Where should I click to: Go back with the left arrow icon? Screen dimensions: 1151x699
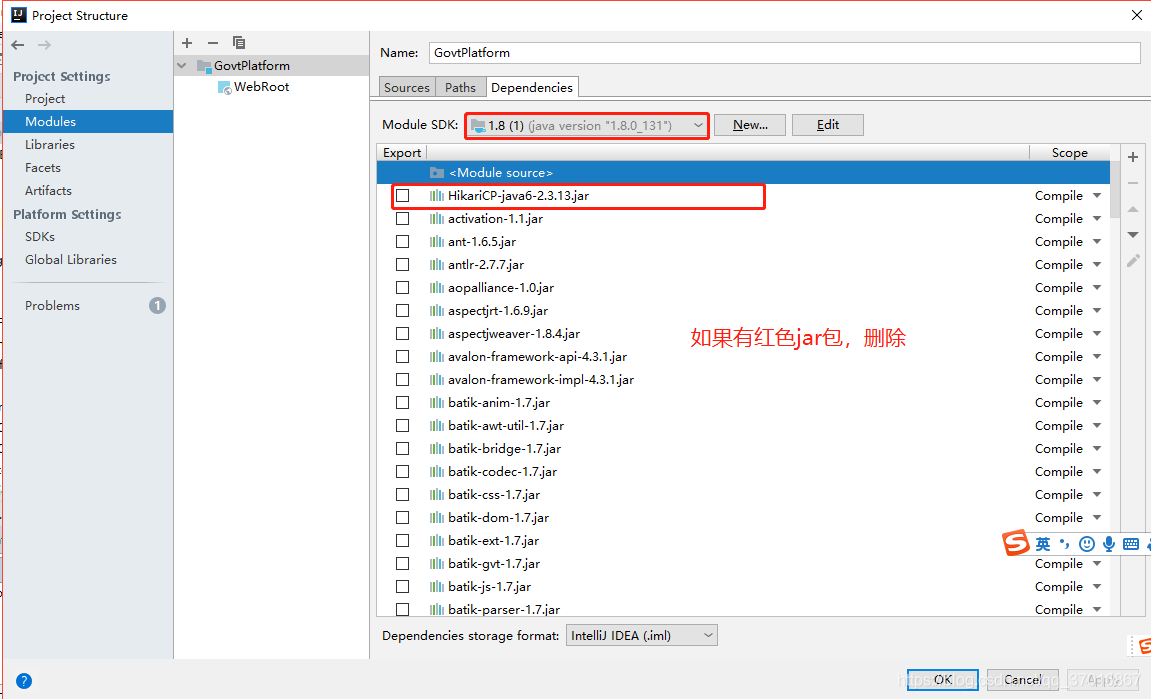coord(18,45)
